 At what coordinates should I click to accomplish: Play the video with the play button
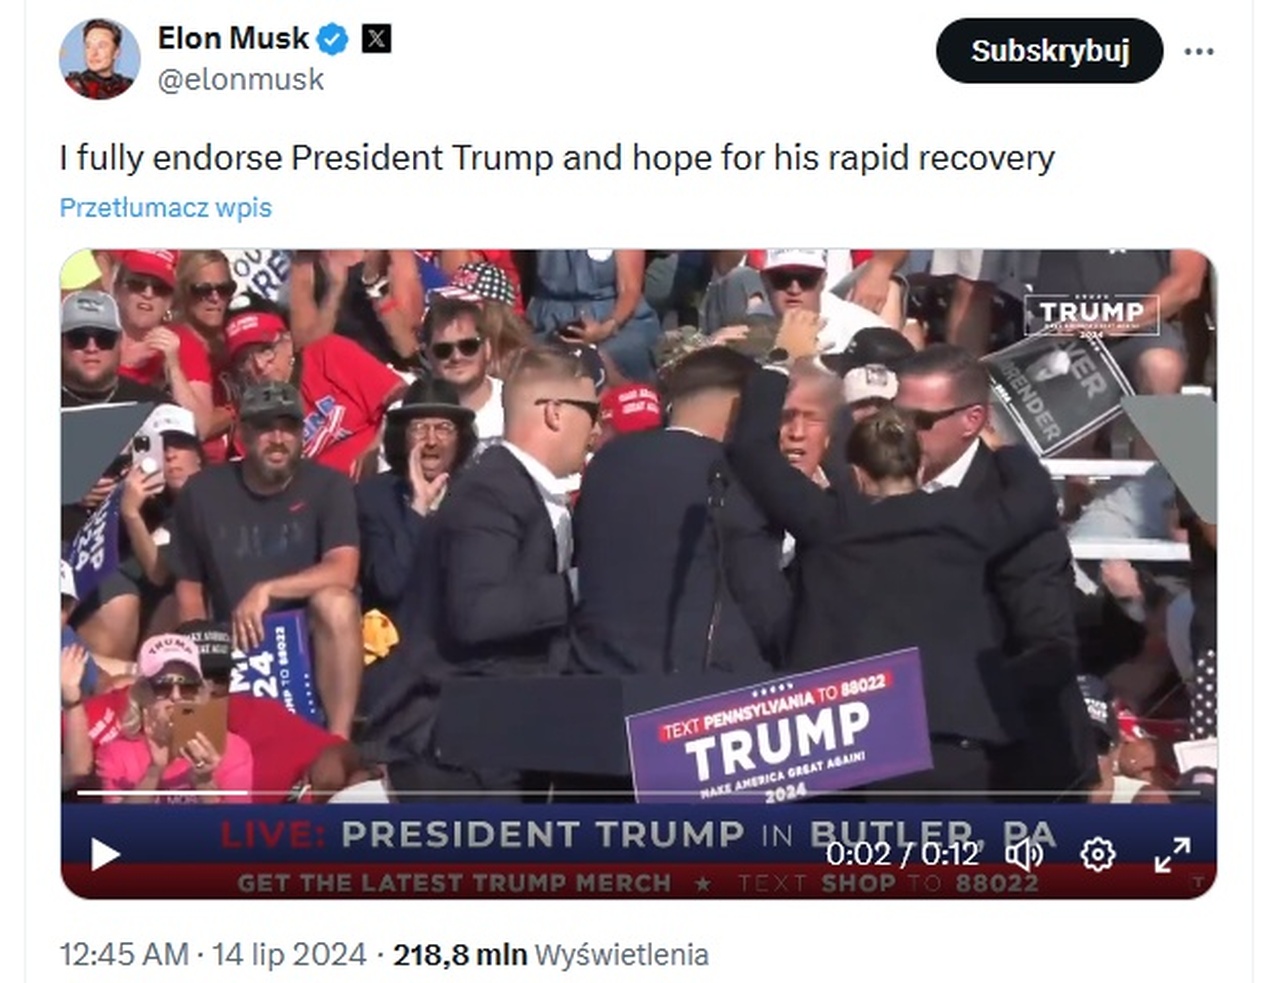105,855
